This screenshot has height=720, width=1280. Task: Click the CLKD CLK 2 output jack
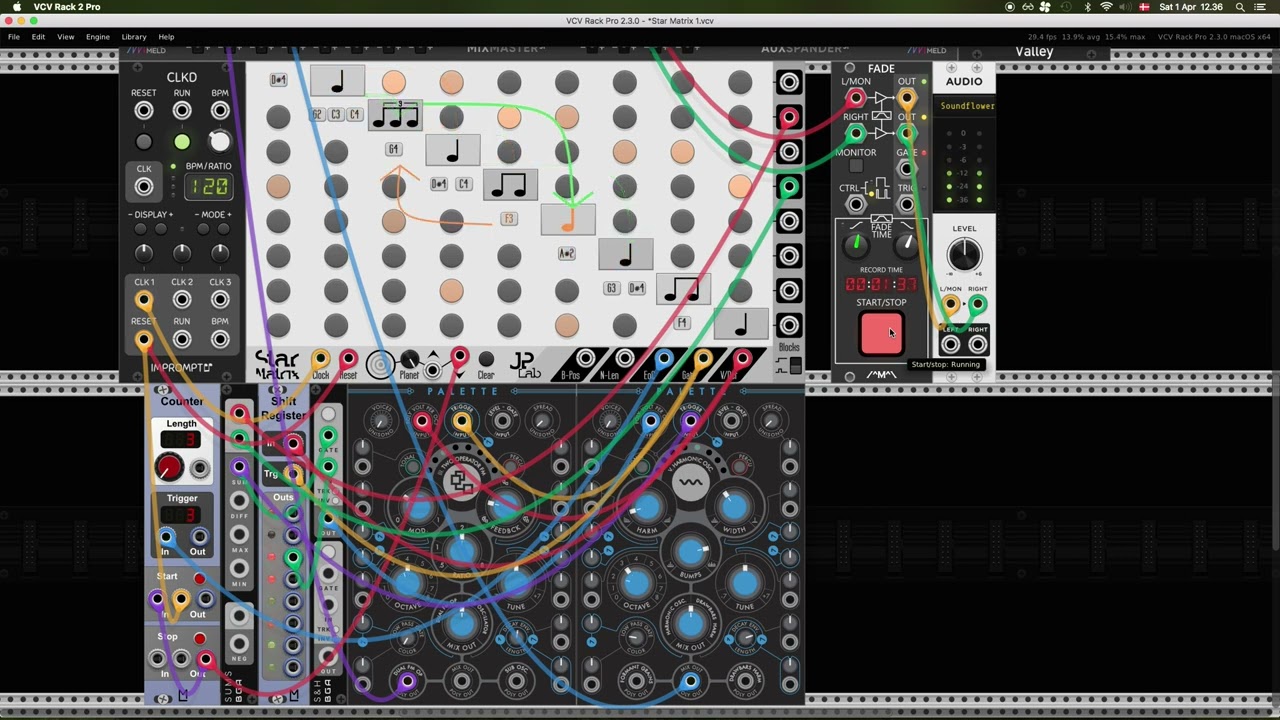[182, 300]
